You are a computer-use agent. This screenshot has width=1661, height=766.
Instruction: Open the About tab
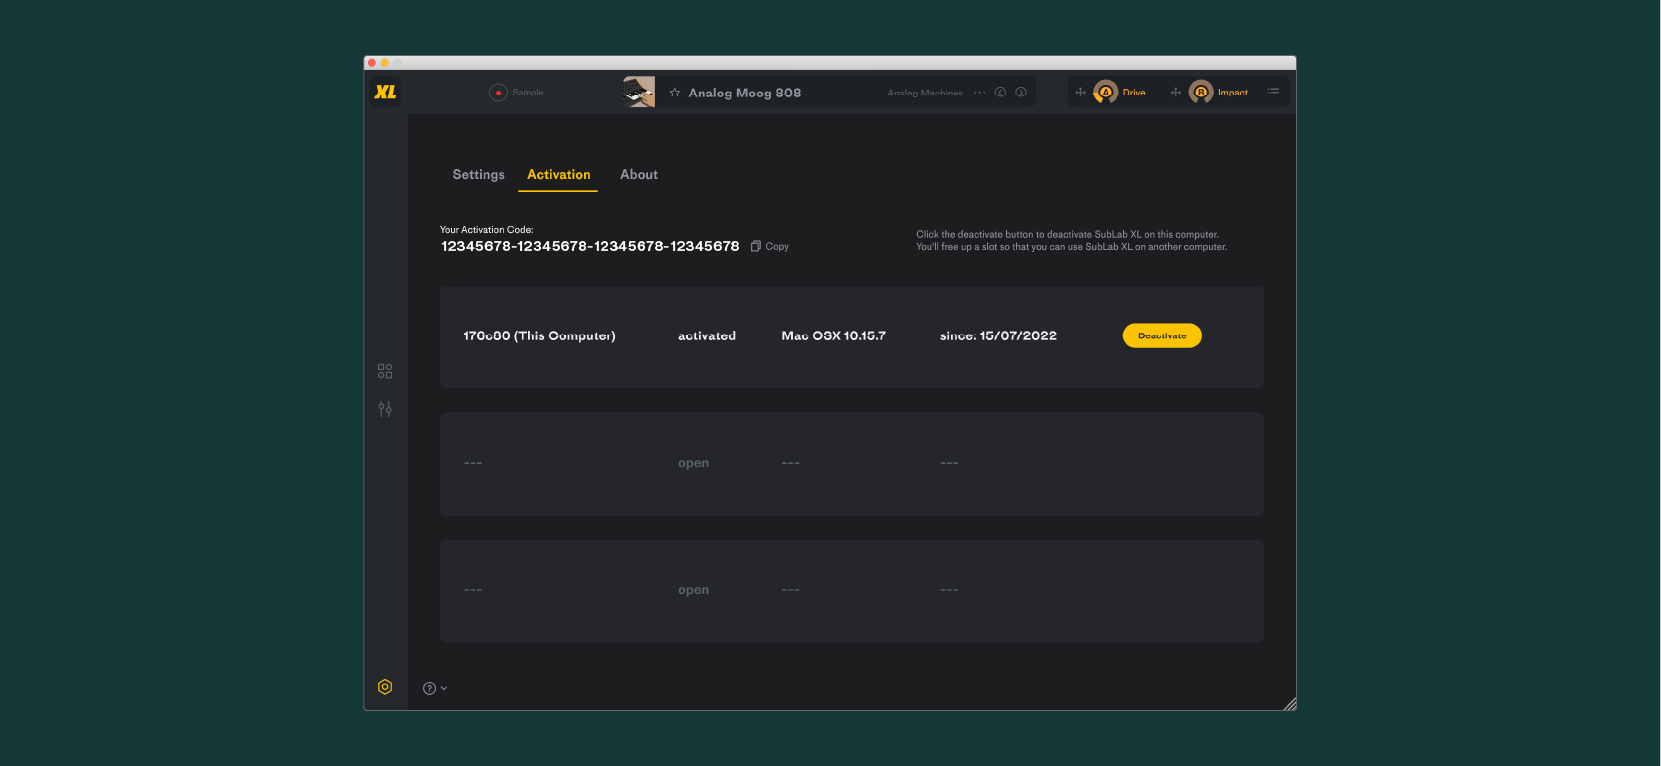[639, 175]
